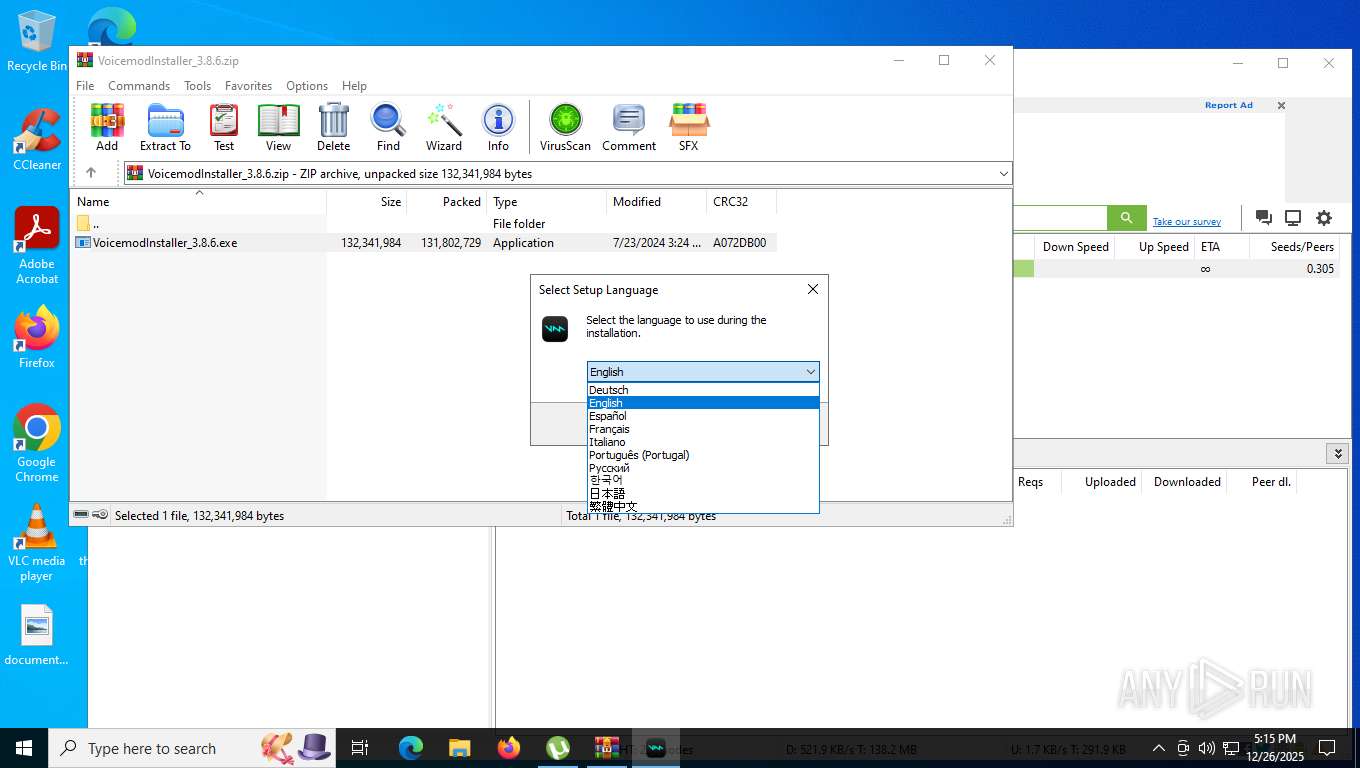Open File Explorer from the taskbar

click(x=460, y=747)
